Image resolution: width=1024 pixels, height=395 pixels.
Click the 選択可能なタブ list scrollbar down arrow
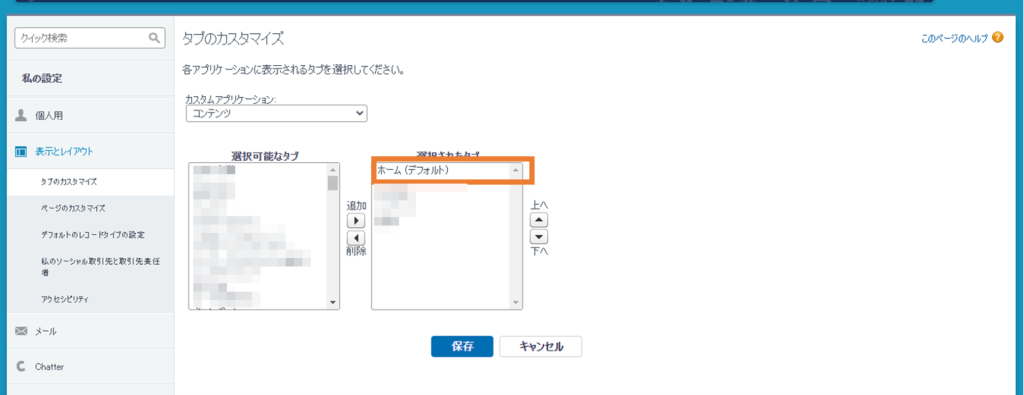point(332,303)
